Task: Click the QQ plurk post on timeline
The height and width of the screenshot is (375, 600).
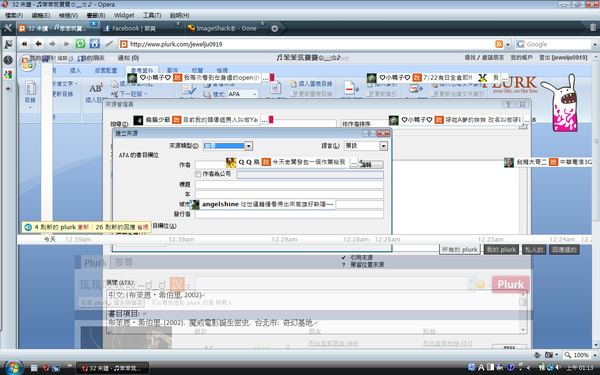Action: coord(292,162)
